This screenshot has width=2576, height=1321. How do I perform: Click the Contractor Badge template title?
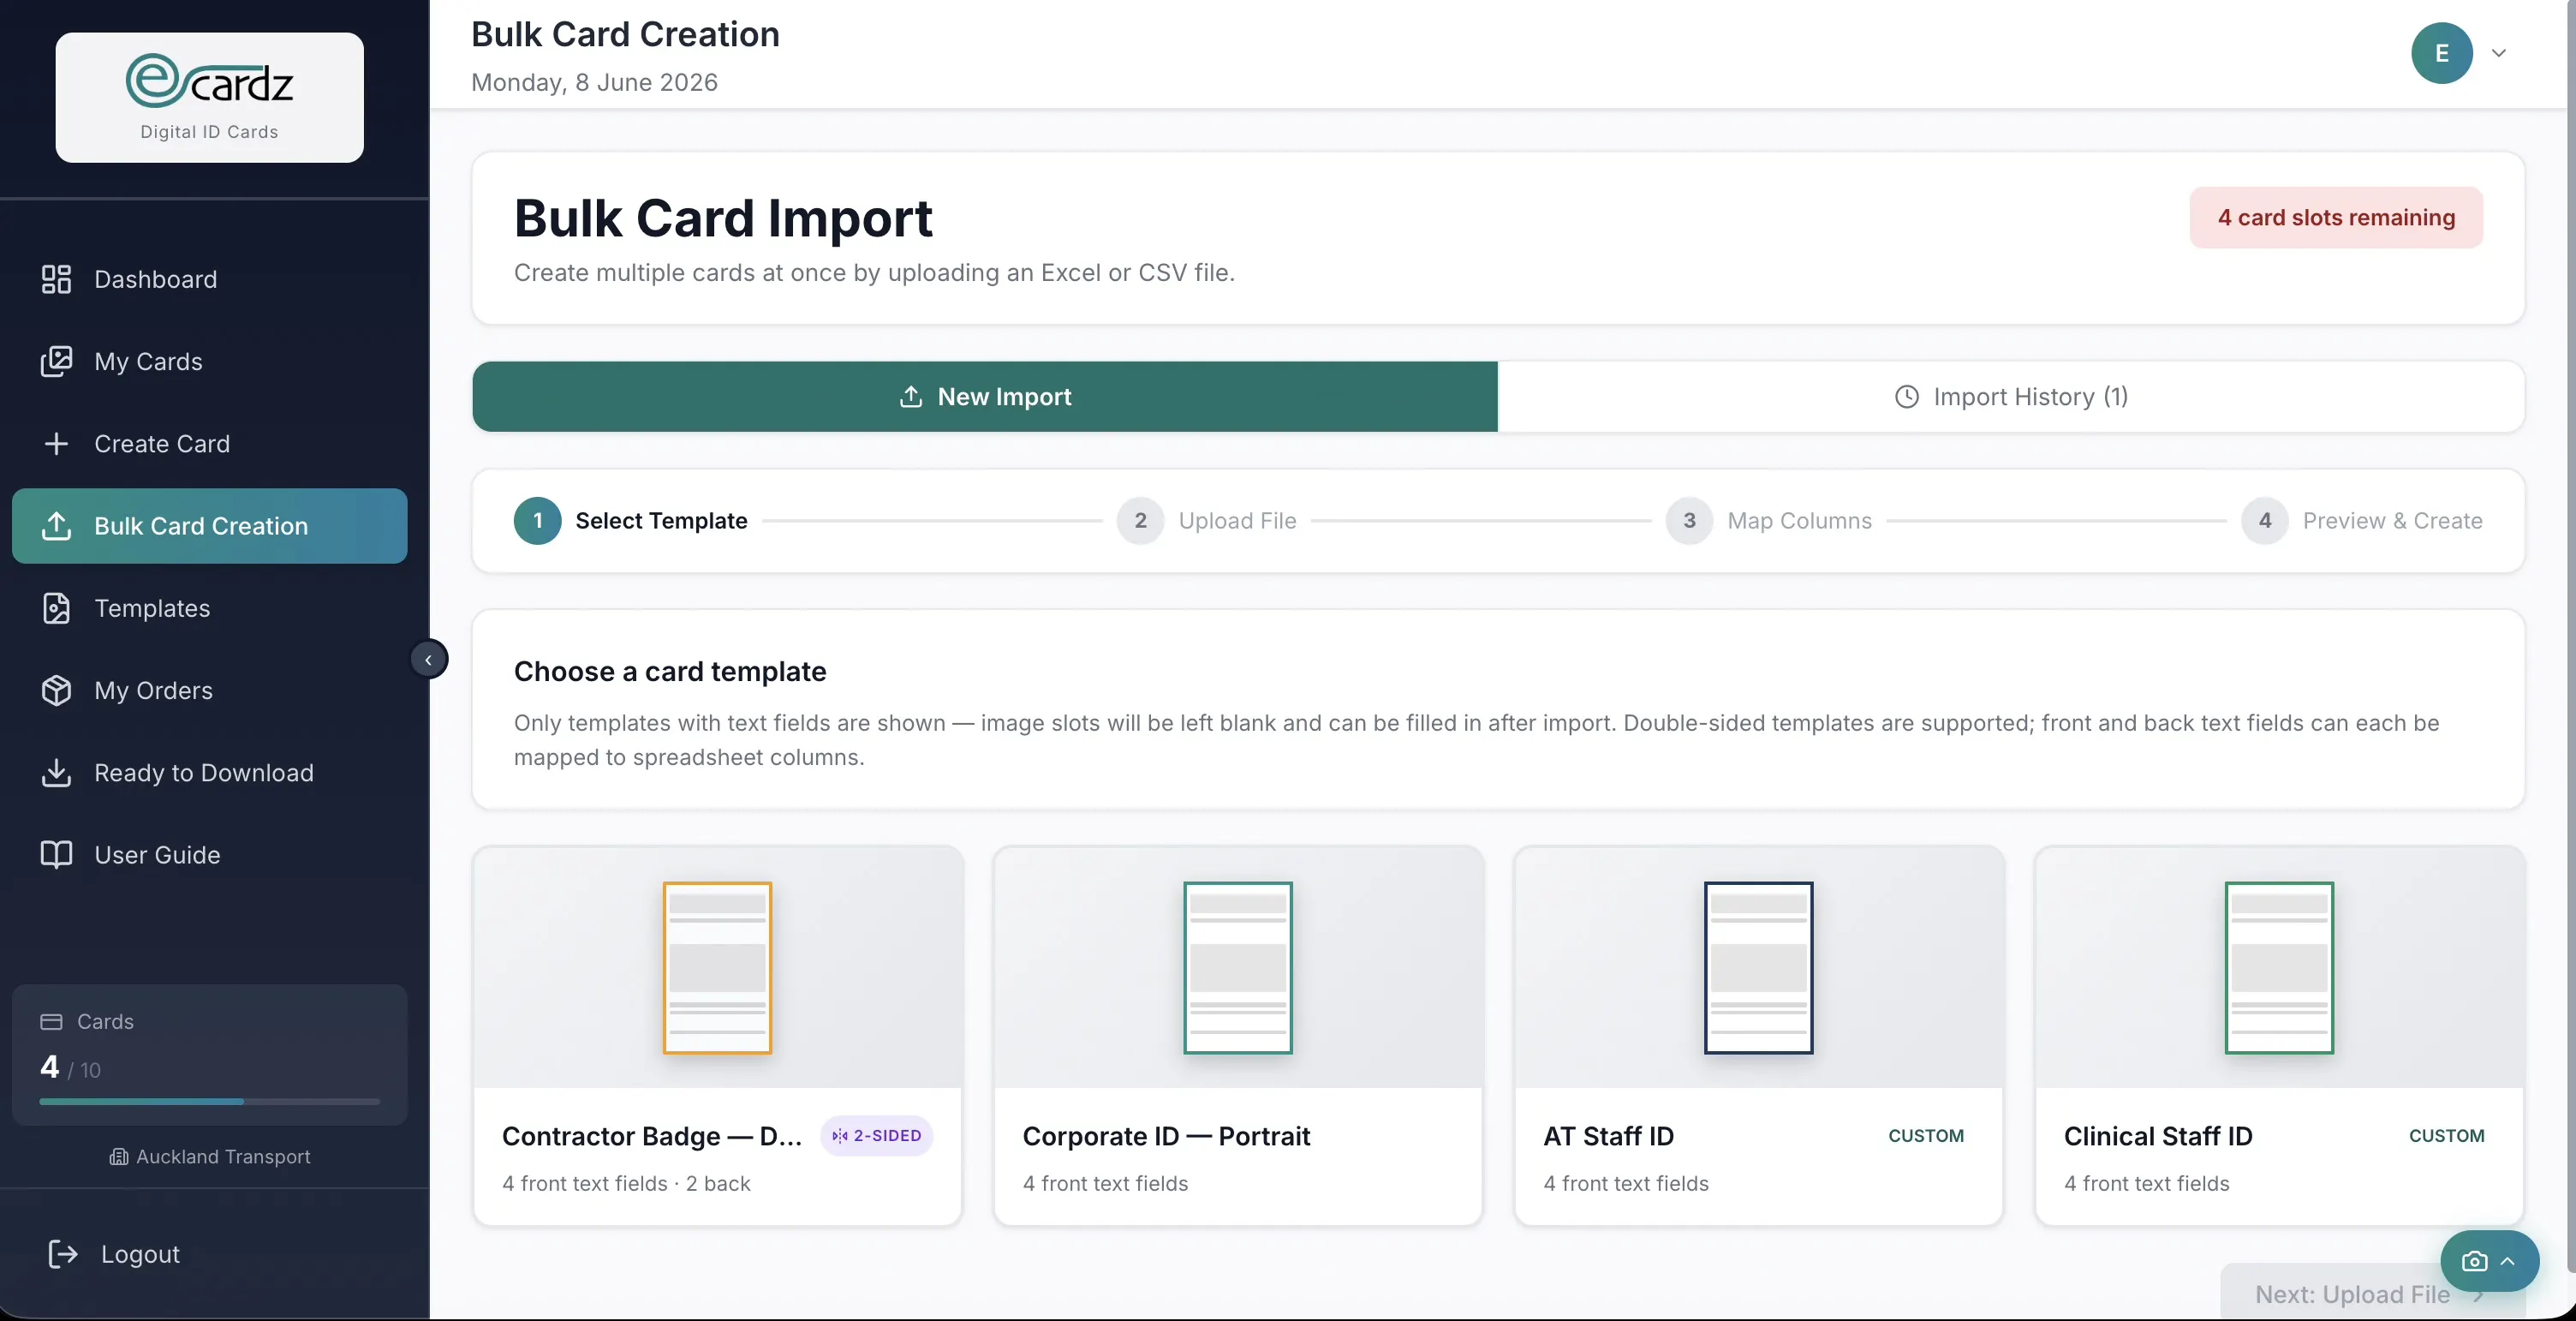pos(652,1136)
